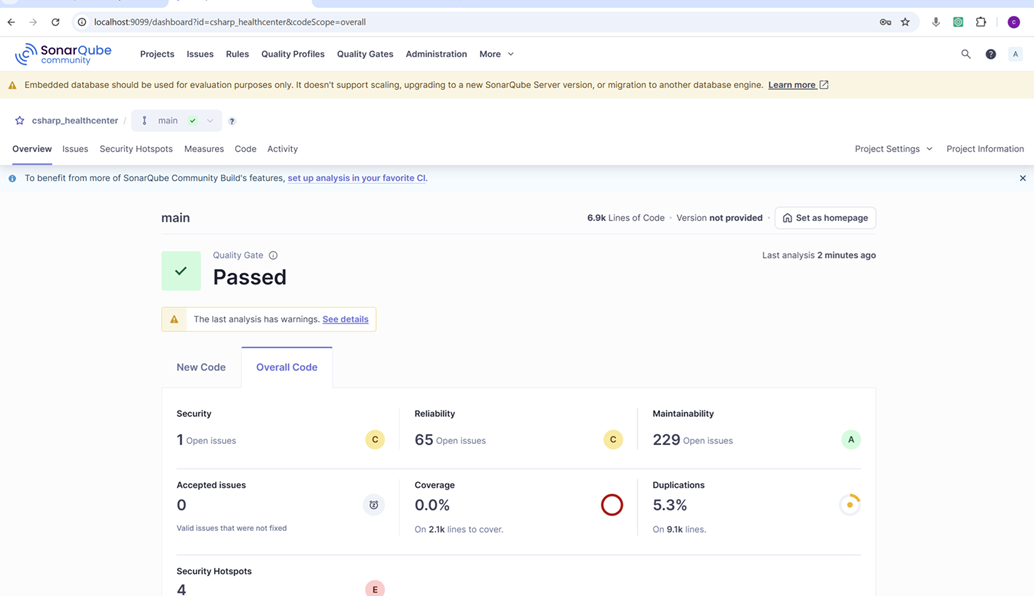Click the Learn more link
The image size is (1034, 596).
tap(798, 85)
